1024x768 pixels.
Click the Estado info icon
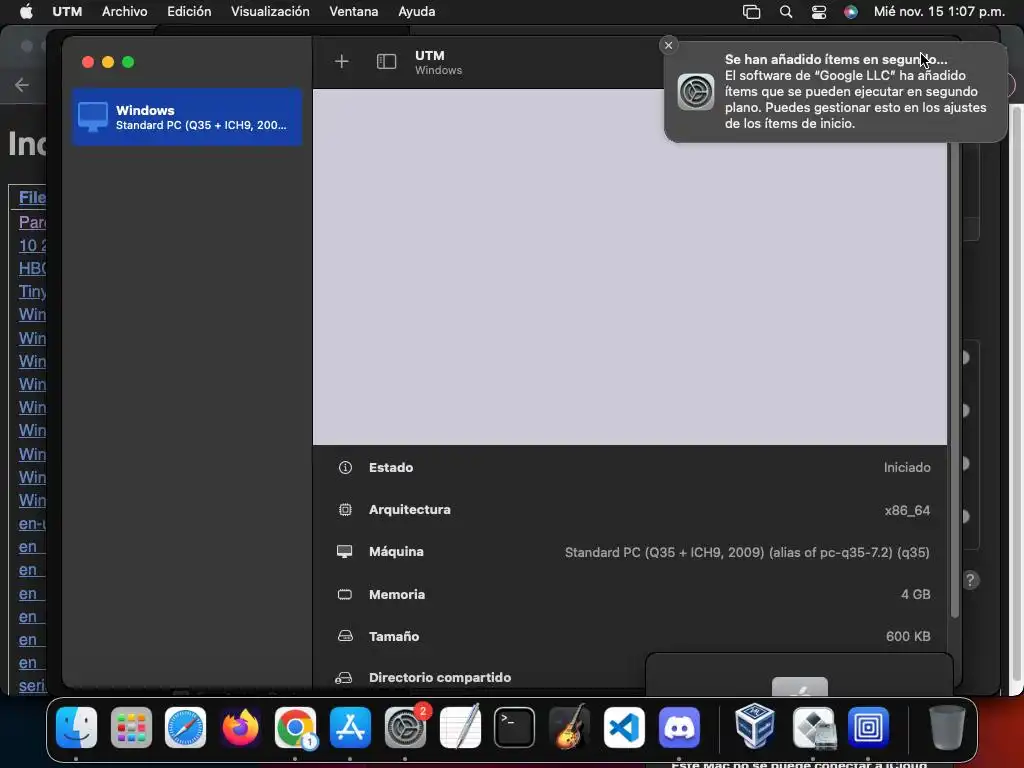[345, 468]
